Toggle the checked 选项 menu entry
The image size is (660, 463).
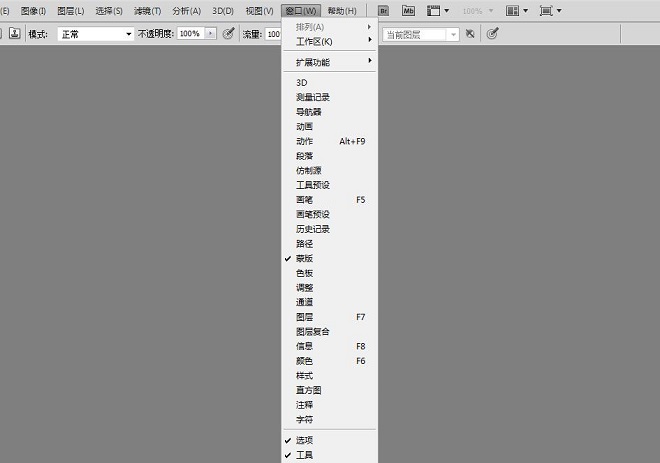click(304, 440)
